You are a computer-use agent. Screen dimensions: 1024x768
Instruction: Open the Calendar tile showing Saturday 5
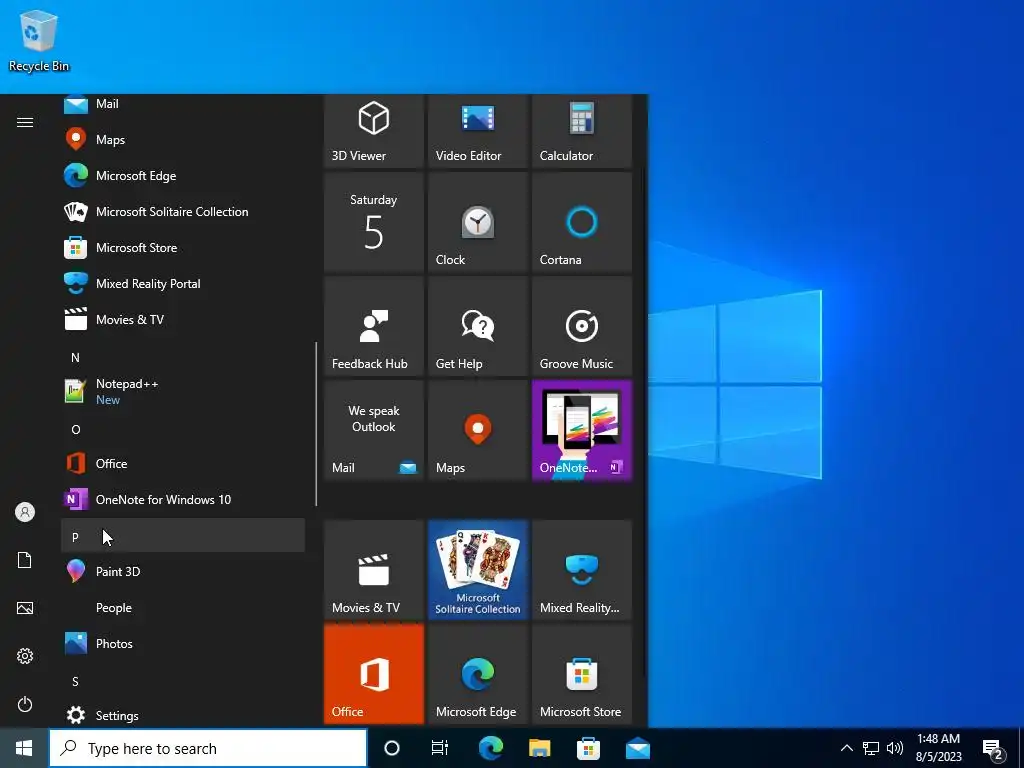click(374, 222)
